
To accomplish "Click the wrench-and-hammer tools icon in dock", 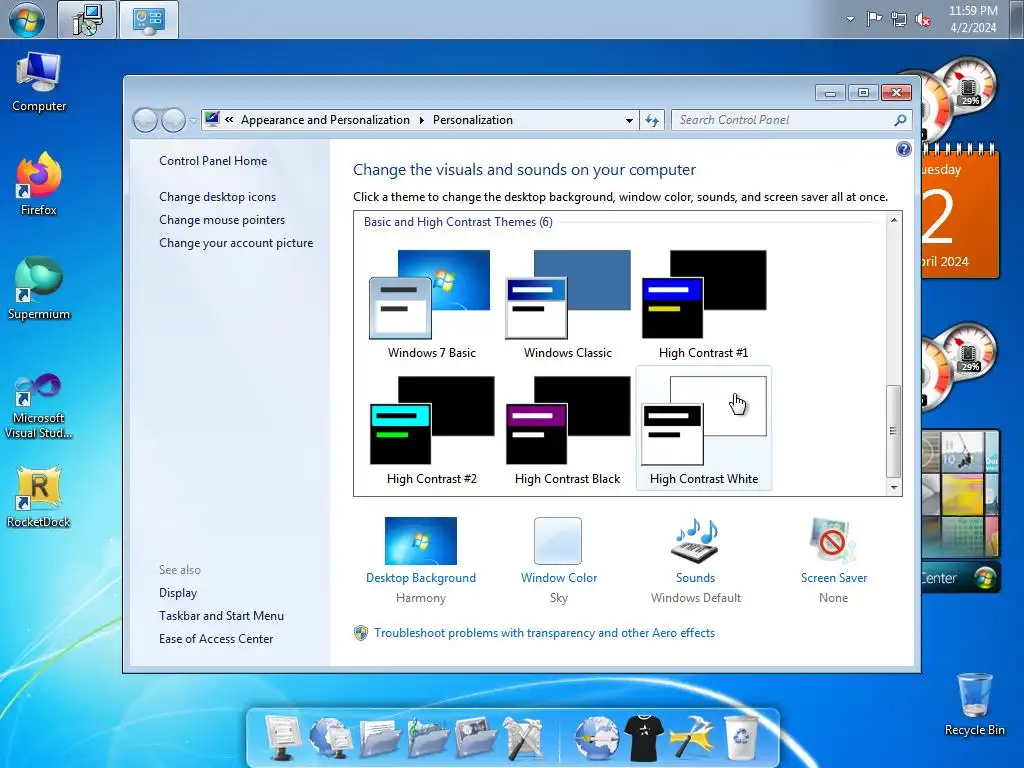I will click(x=523, y=738).
